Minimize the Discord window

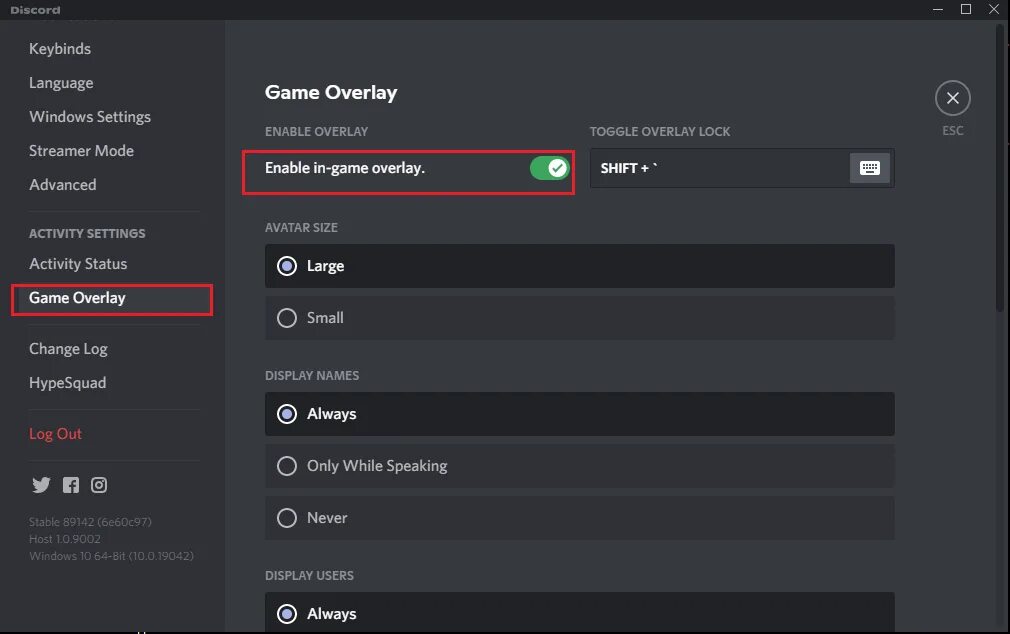(x=938, y=9)
